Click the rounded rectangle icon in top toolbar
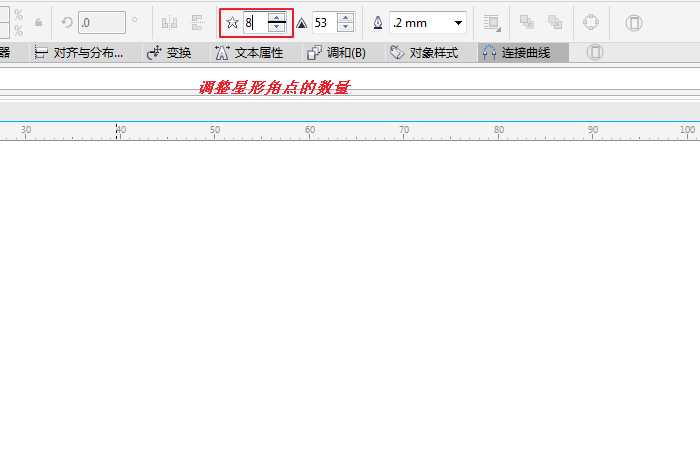Viewport: 700px width, 450px height. coord(634,22)
